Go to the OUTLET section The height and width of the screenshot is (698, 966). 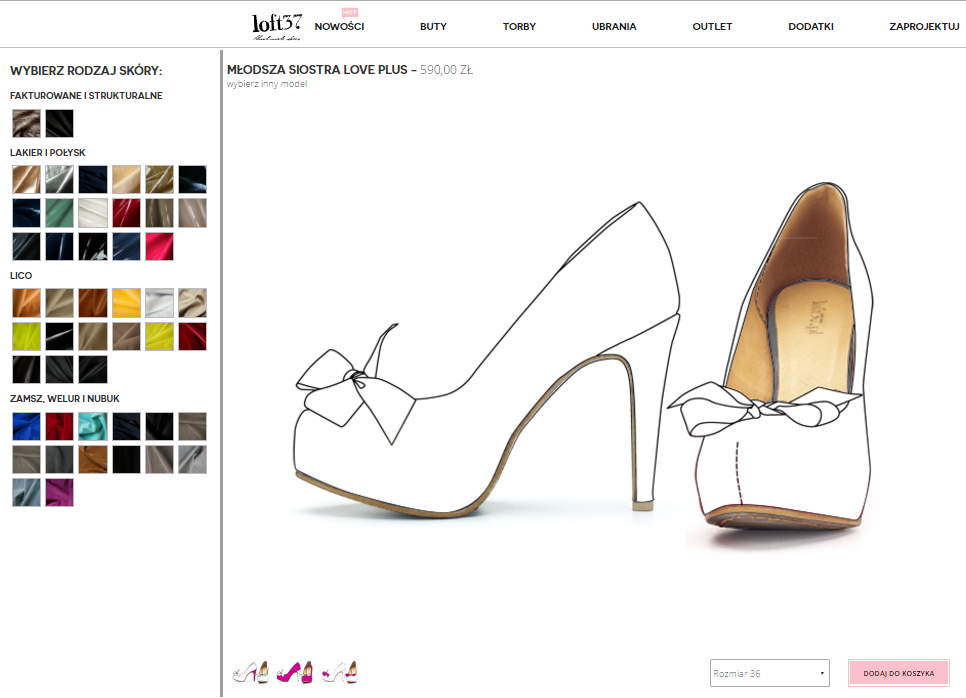(712, 27)
